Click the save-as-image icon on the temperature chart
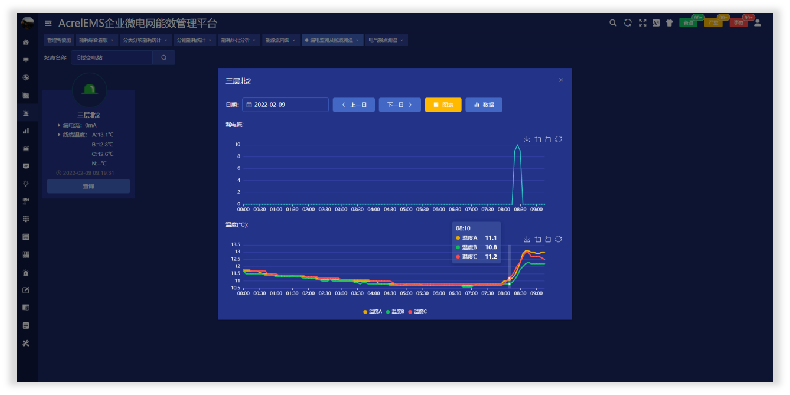790x395 pixels. (x=527, y=239)
